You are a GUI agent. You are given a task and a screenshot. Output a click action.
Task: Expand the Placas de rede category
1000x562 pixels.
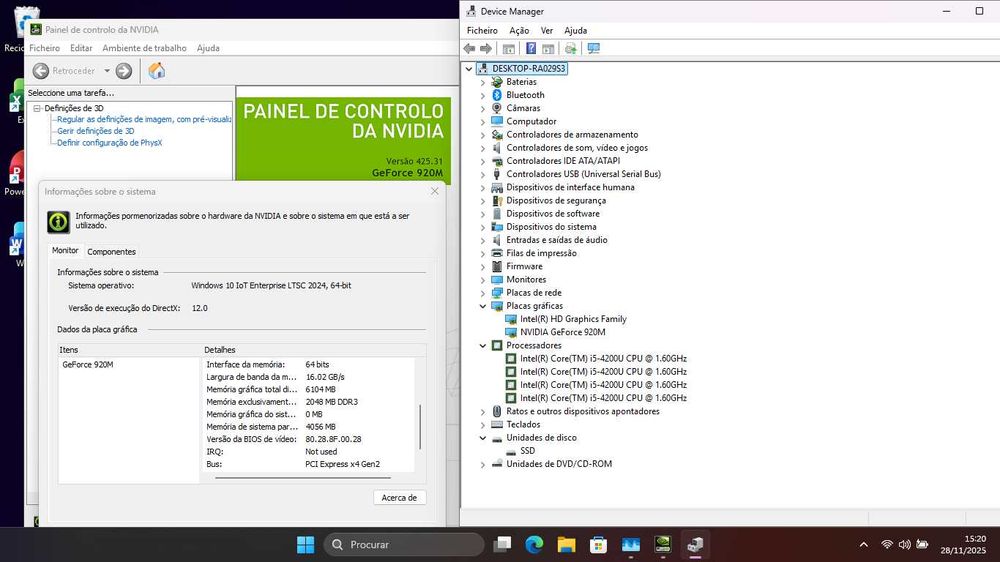coord(483,293)
